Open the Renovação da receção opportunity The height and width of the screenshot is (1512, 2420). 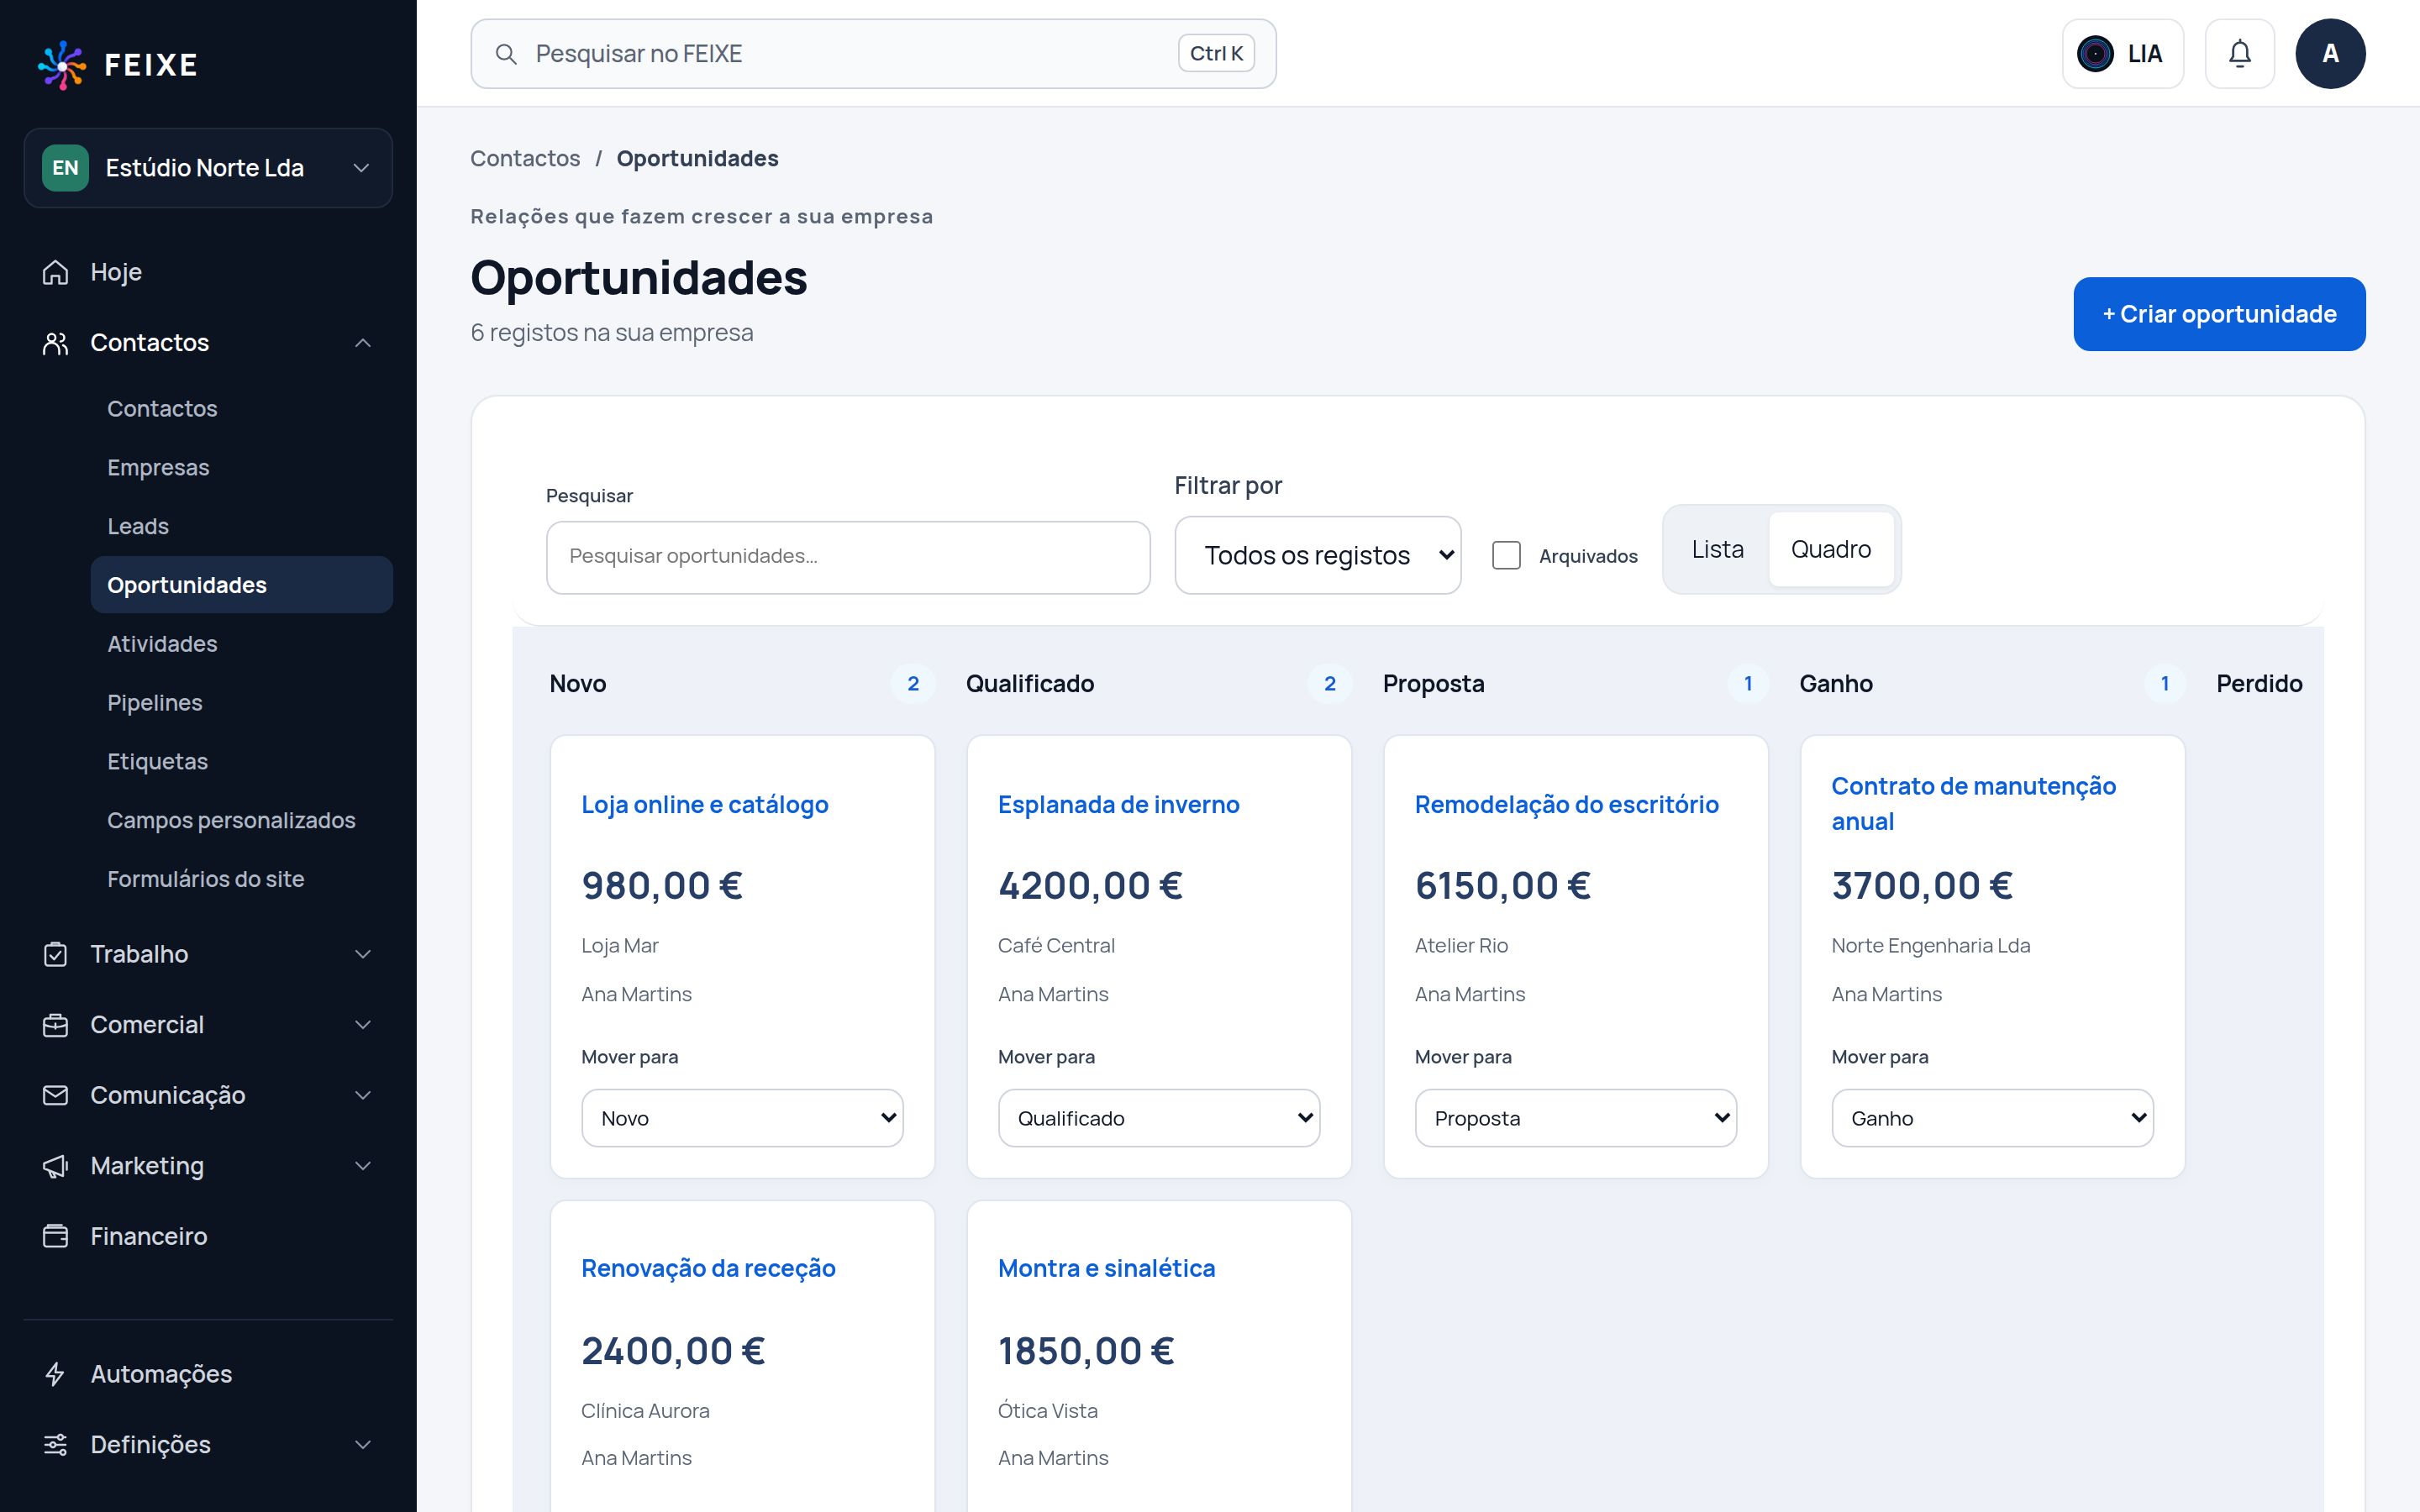click(708, 1268)
